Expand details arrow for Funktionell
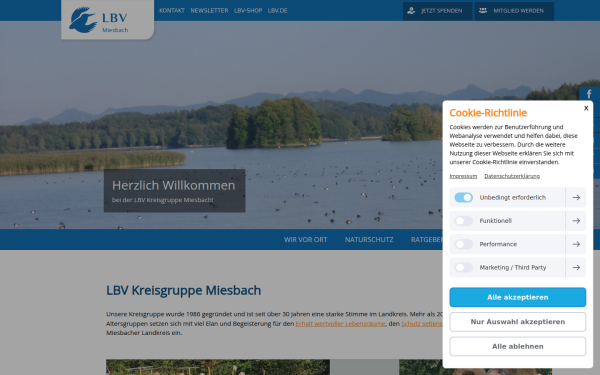 click(576, 221)
